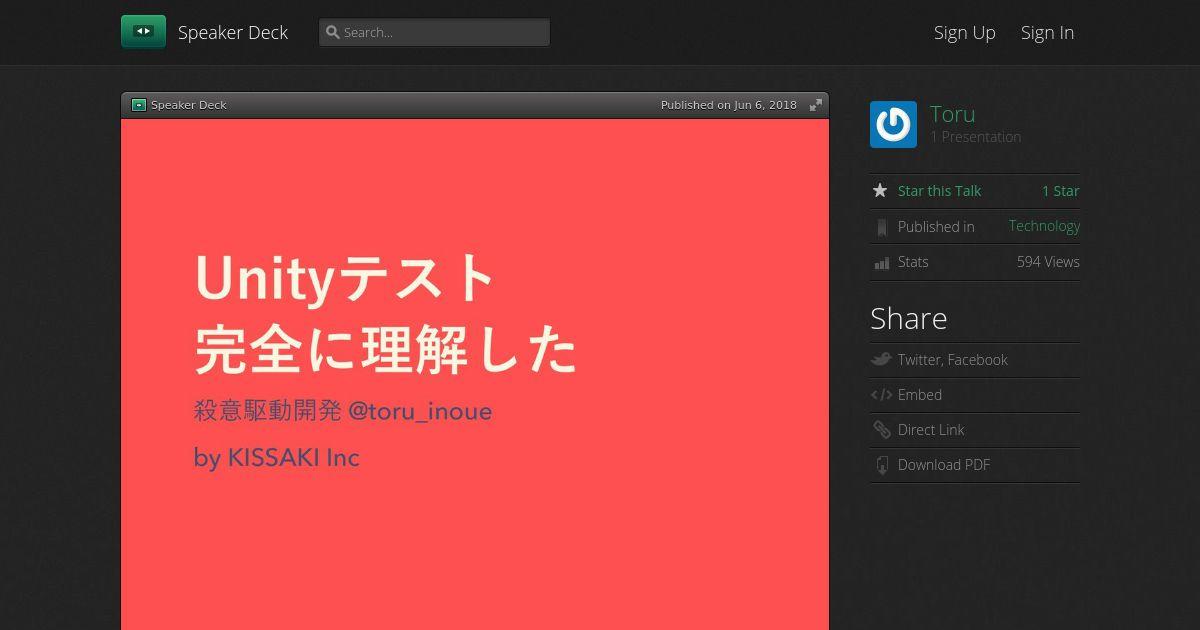Image resolution: width=1200 pixels, height=630 pixels.
Task: Expand presentation to fullscreen
Action: point(816,105)
